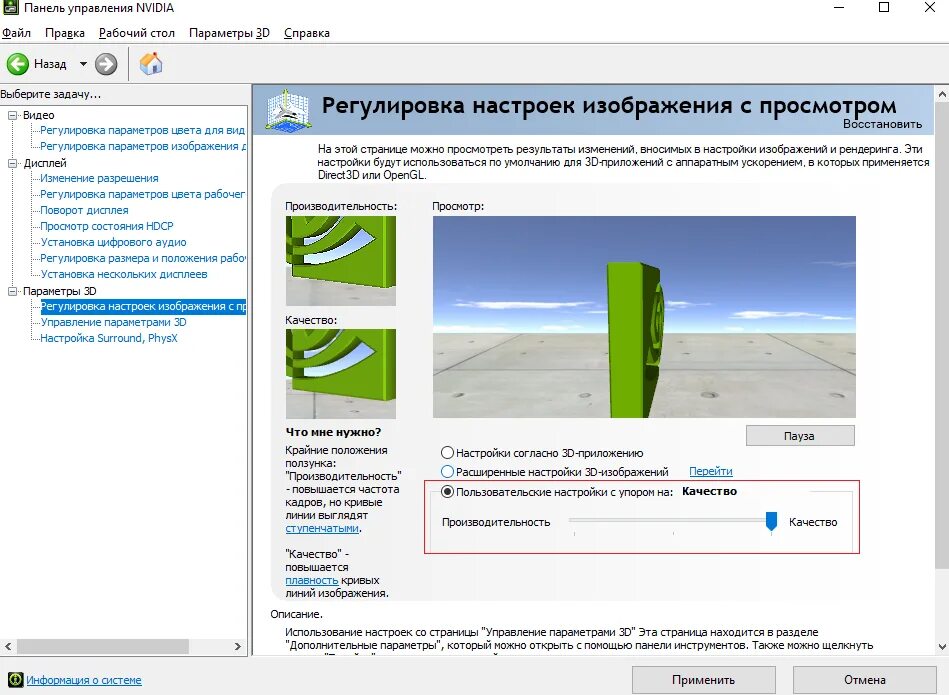Click the task tree's left scroll arrow
Image resolution: width=949 pixels, height=695 pixels.
(8, 647)
